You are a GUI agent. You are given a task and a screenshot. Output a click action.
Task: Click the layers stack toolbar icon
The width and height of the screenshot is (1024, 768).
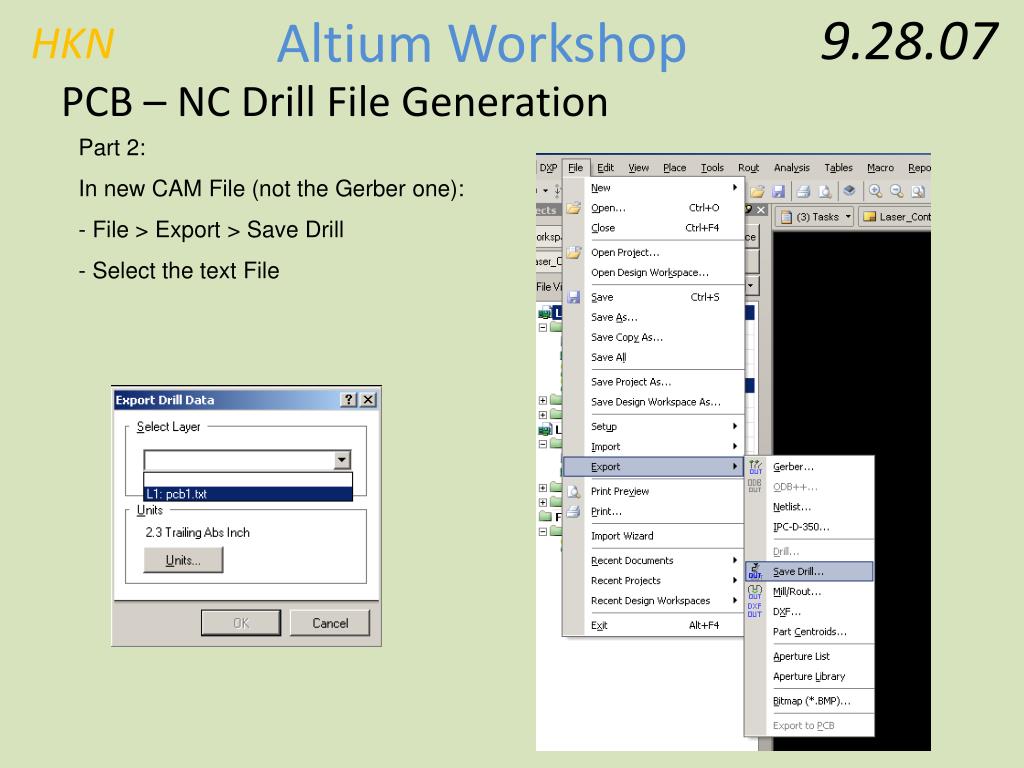pos(849,191)
